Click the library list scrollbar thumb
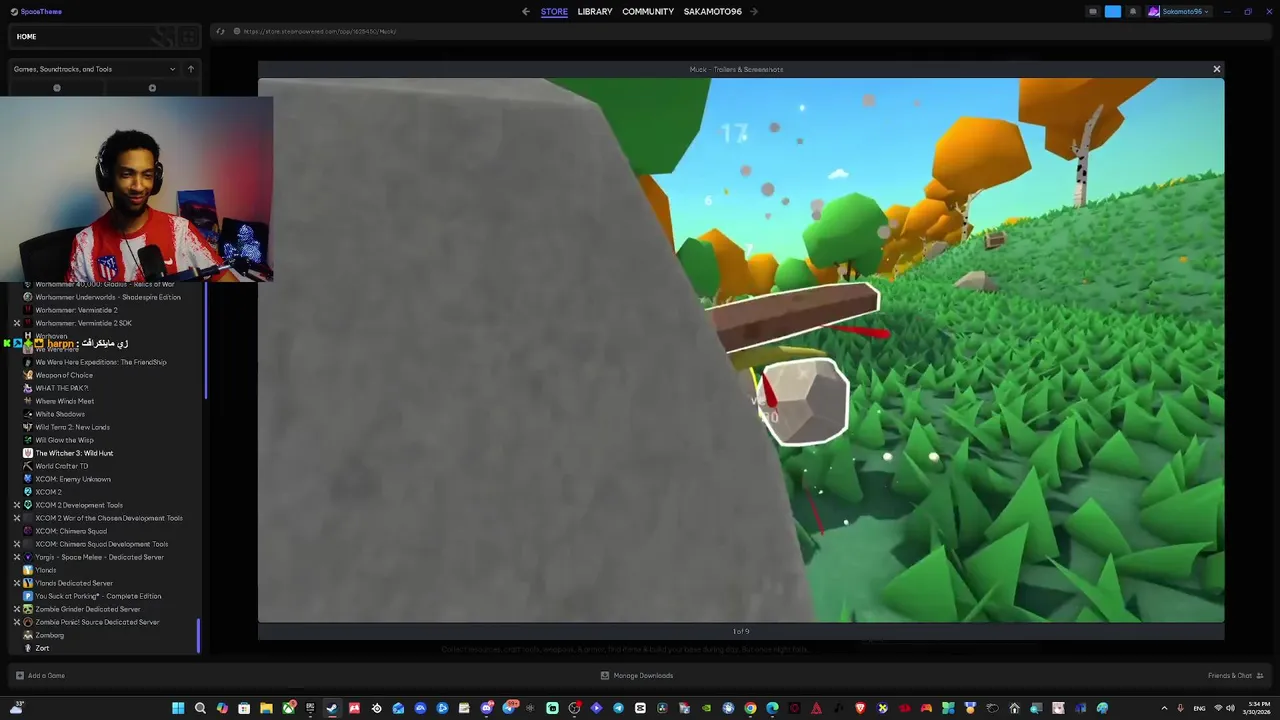Screen dimensions: 1280x720 (x=198, y=636)
